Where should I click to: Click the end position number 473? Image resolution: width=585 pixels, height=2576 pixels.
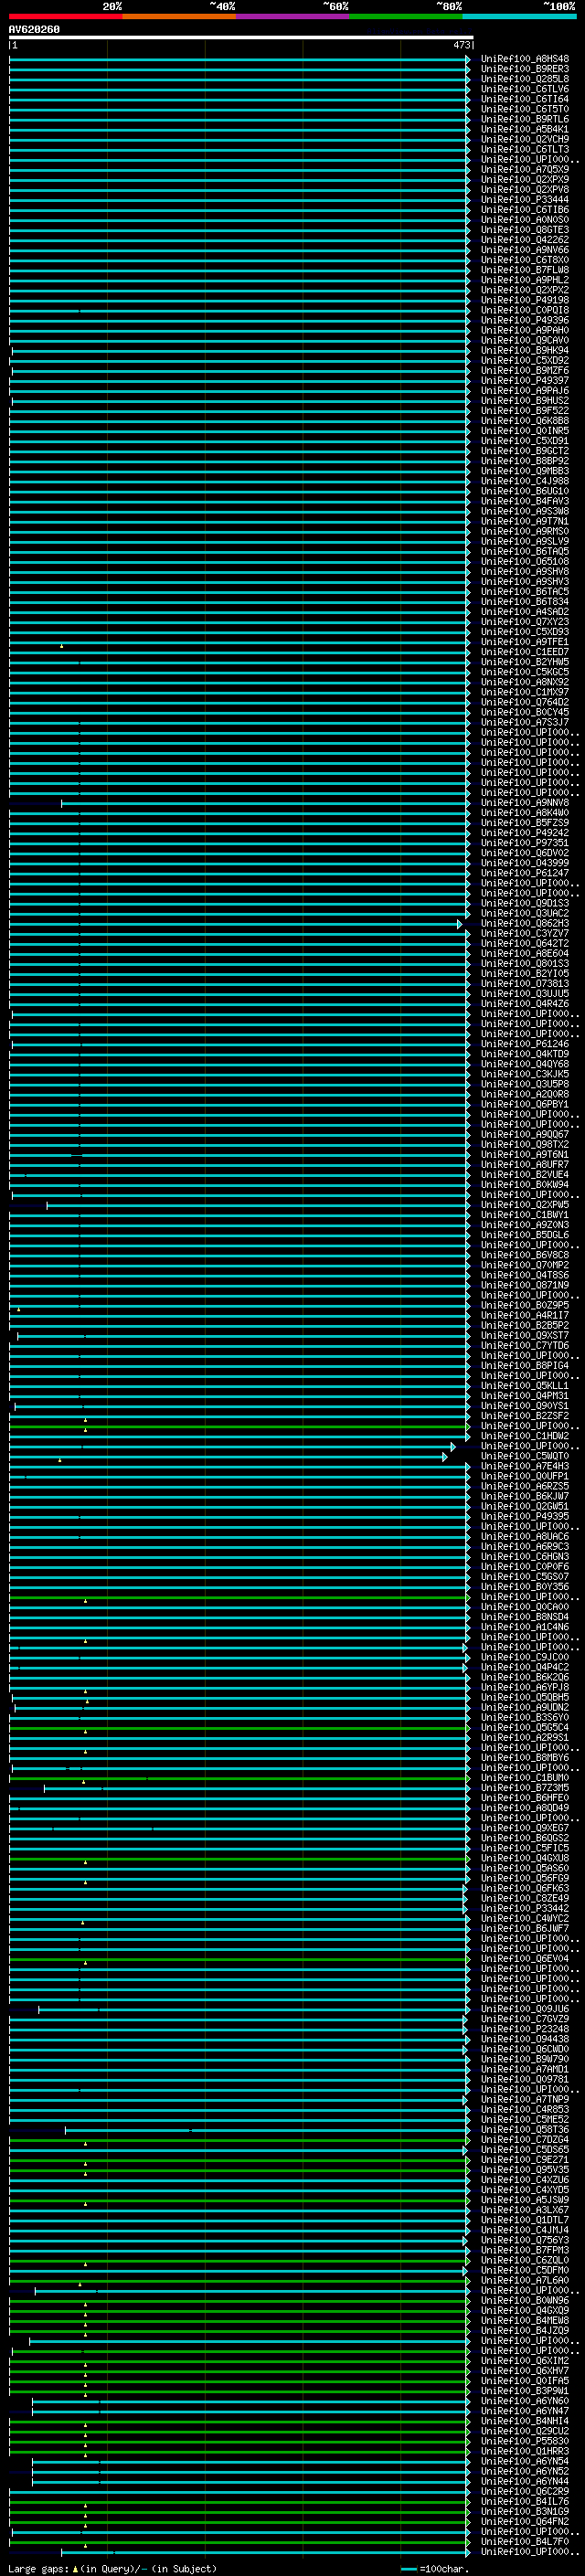point(461,45)
